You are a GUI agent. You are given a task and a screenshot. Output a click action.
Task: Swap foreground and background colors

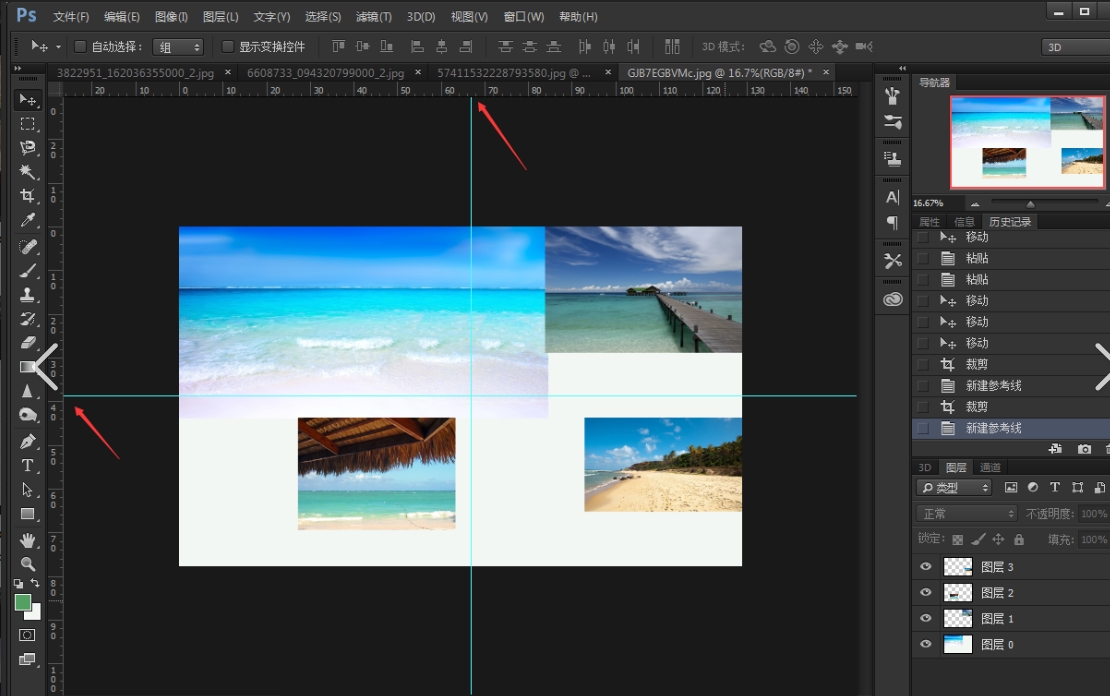35,583
